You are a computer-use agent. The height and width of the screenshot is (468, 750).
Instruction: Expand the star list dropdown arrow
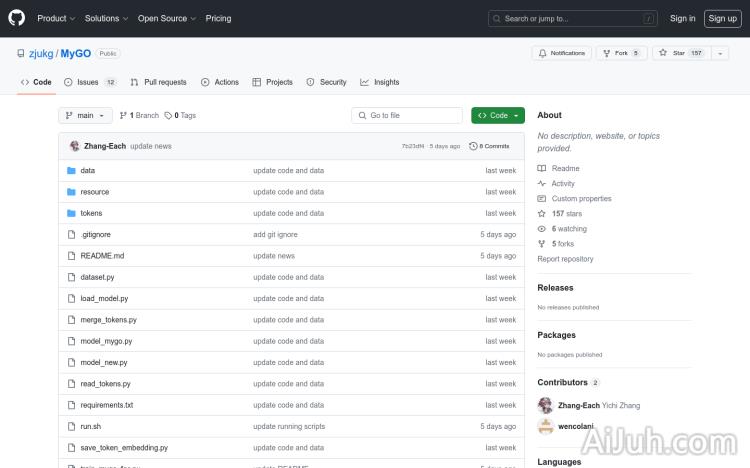(x=720, y=53)
